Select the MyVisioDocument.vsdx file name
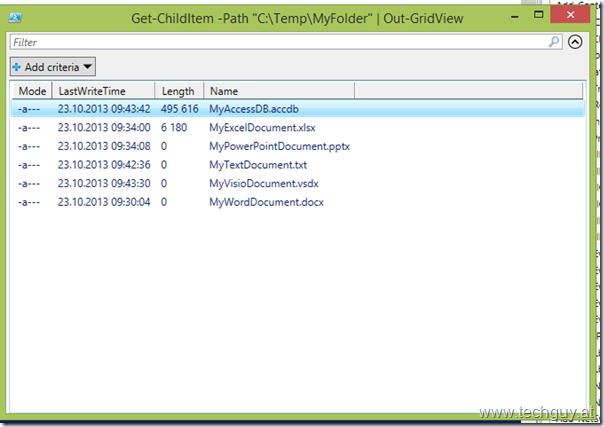 264,183
